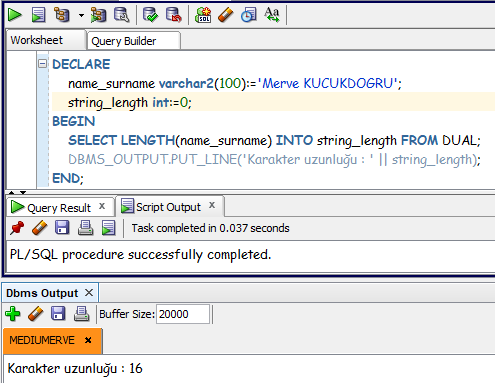Click the string_length int:=0; code line
The height and width of the screenshot is (383, 495).
tap(130, 102)
